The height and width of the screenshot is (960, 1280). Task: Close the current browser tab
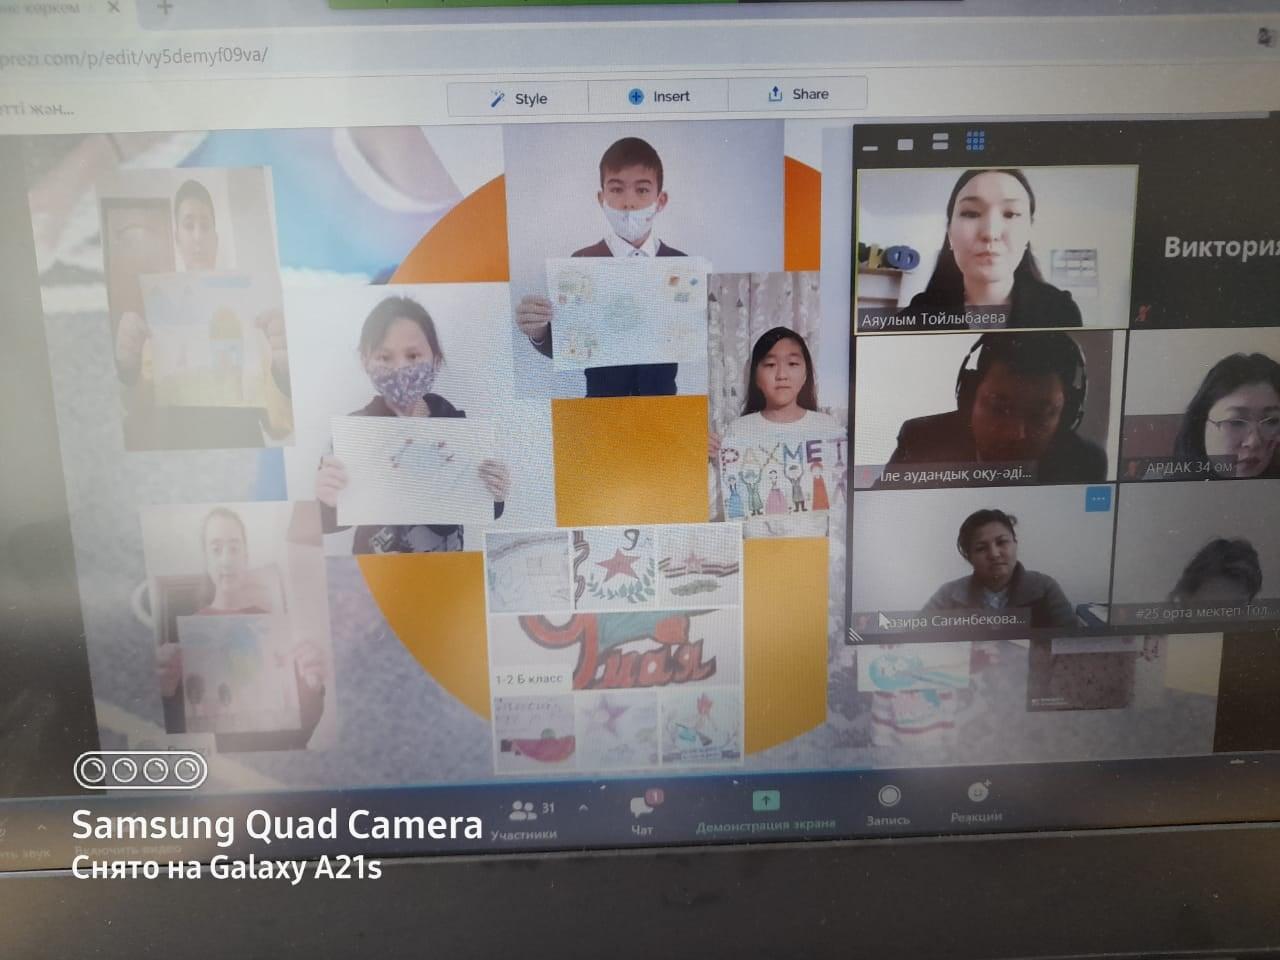pyautogui.click(x=113, y=8)
